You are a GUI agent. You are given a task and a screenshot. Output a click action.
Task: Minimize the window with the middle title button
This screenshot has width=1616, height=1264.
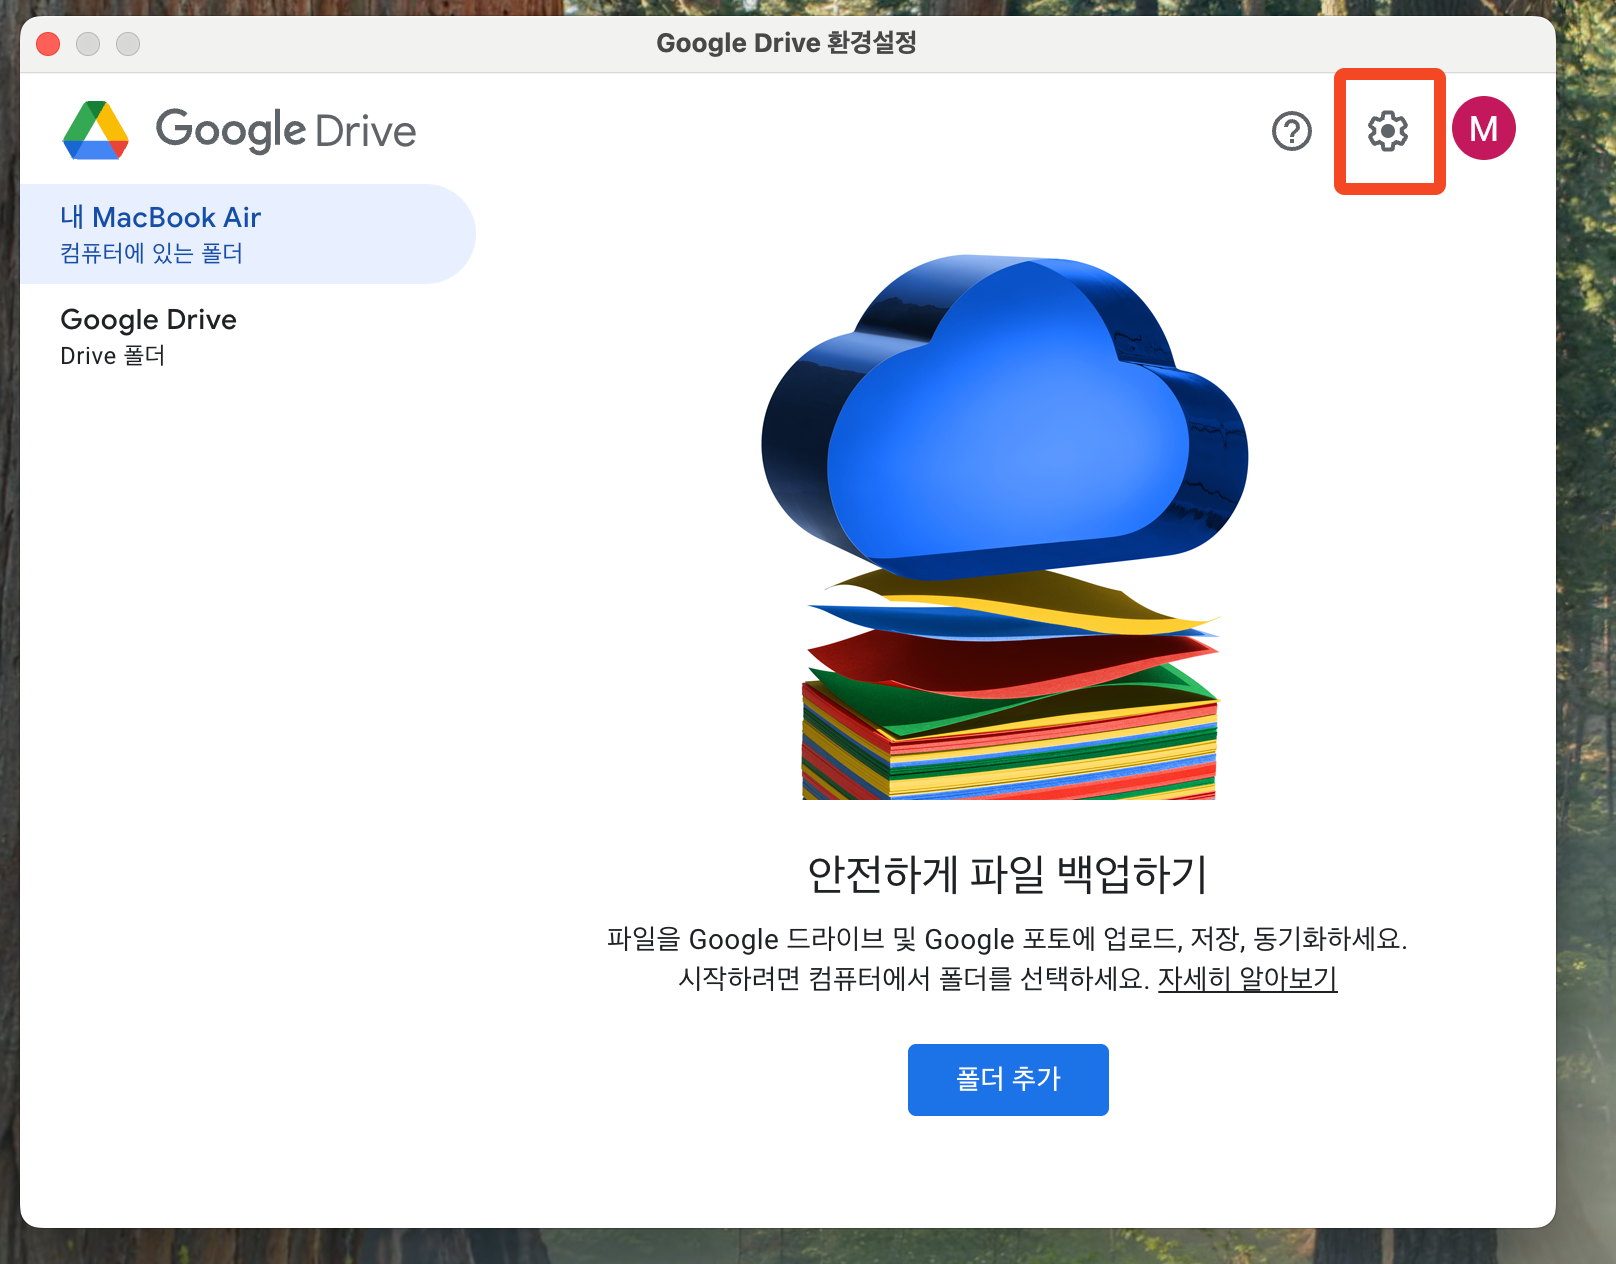[x=88, y=44]
